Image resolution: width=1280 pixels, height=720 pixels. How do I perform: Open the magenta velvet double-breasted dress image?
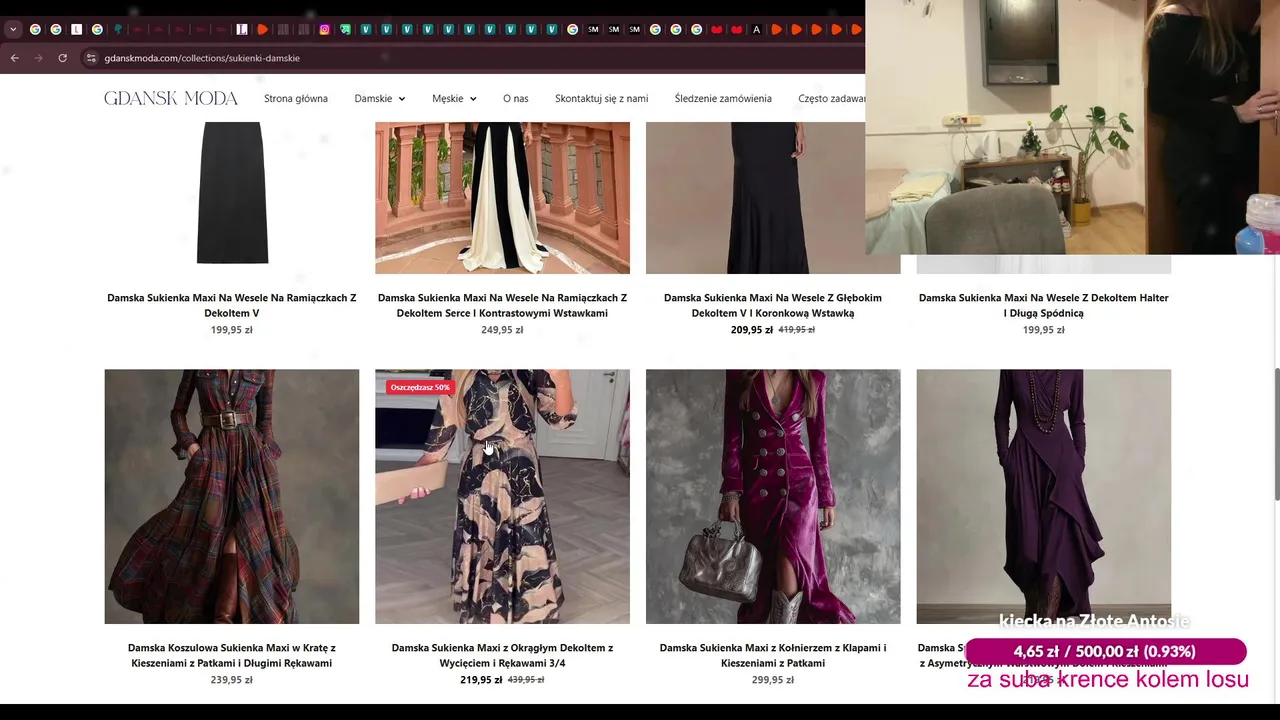coord(773,496)
